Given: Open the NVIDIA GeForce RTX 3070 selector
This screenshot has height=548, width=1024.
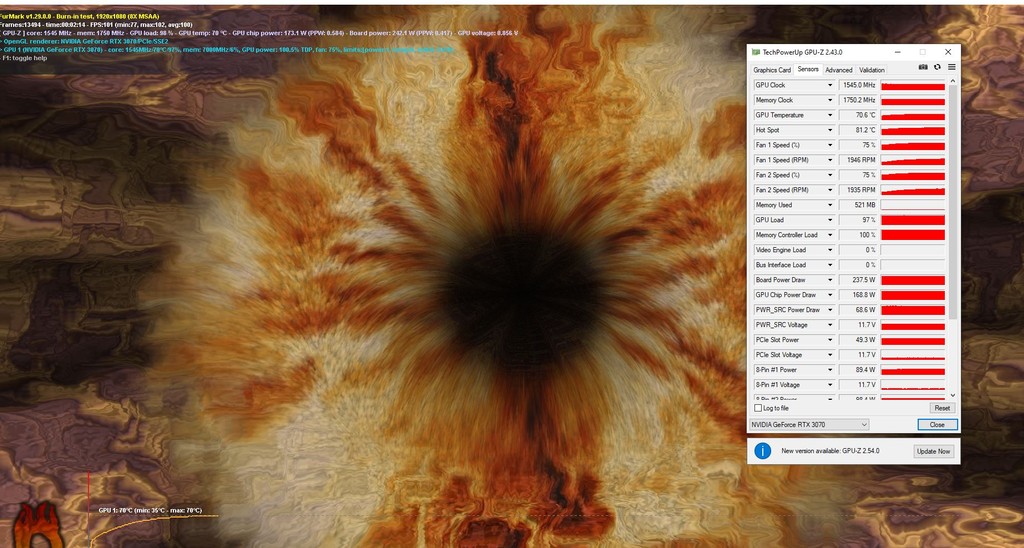Looking at the screenshot, I should click(x=809, y=425).
